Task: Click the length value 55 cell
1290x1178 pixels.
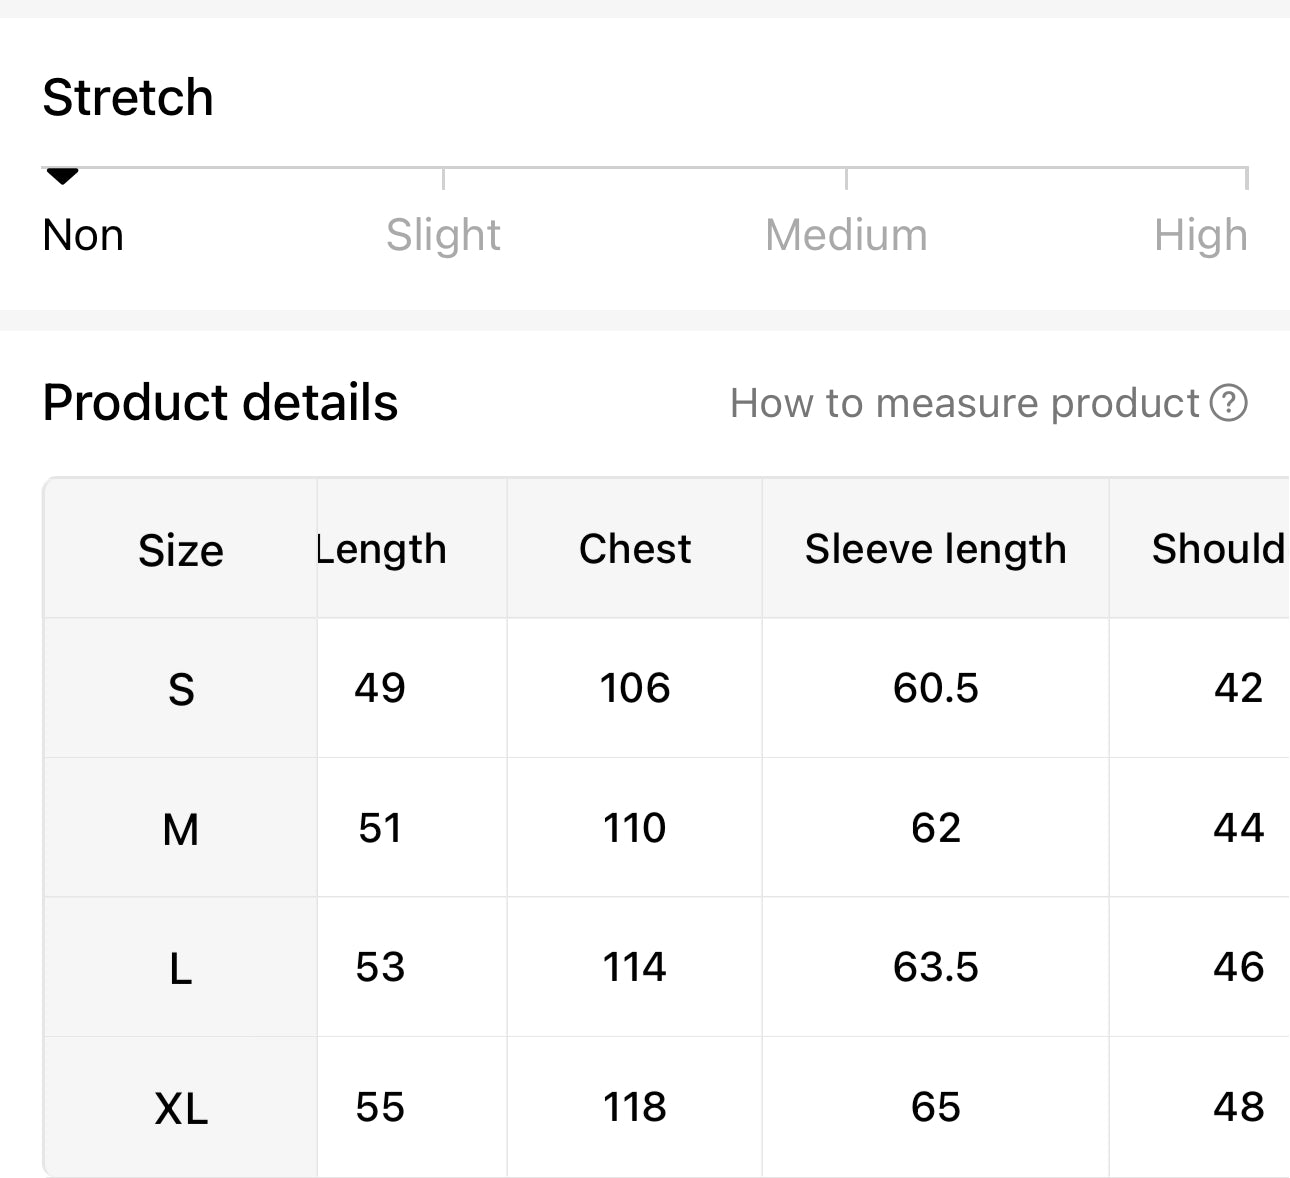Action: click(x=380, y=1107)
